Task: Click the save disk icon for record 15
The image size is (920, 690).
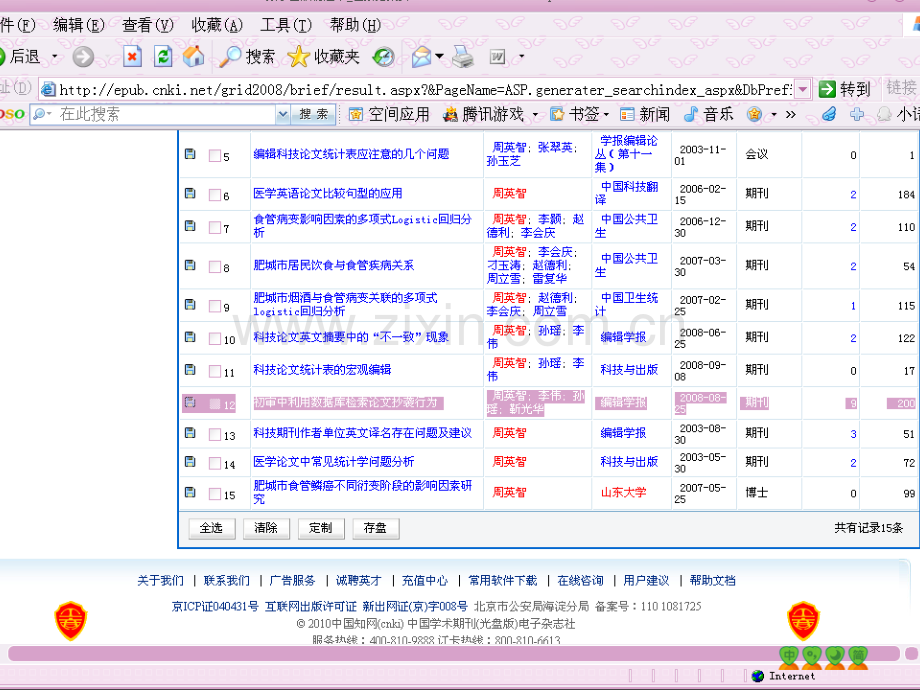Action: 190,493
